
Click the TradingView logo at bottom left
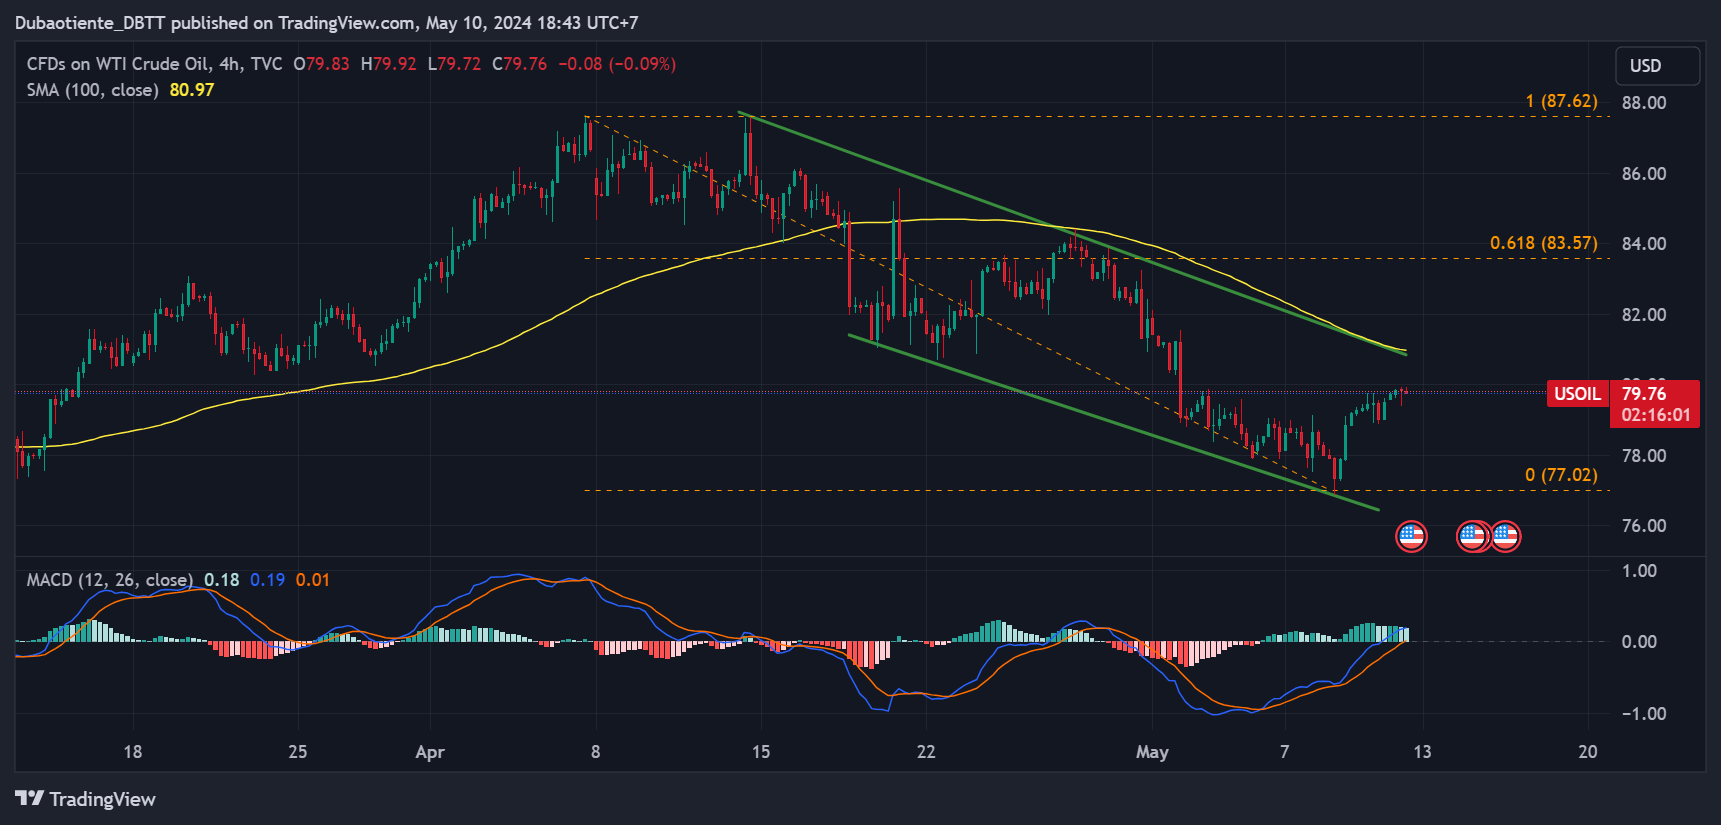coord(86,799)
